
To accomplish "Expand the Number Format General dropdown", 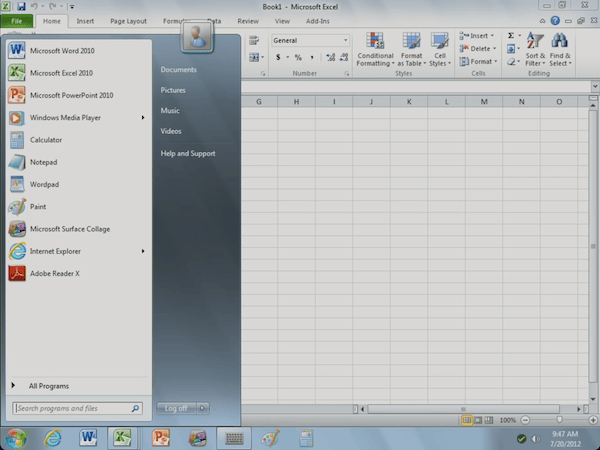I will (346, 41).
